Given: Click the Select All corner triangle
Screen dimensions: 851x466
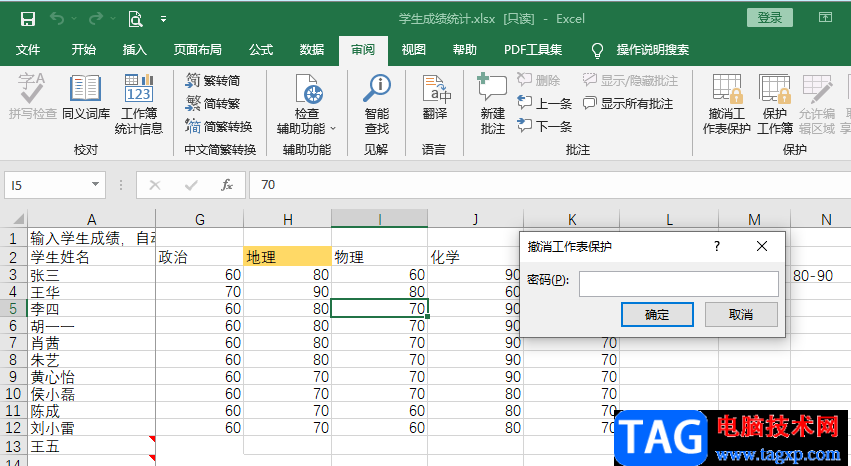Looking at the screenshot, I should pyautogui.click(x=18, y=219).
